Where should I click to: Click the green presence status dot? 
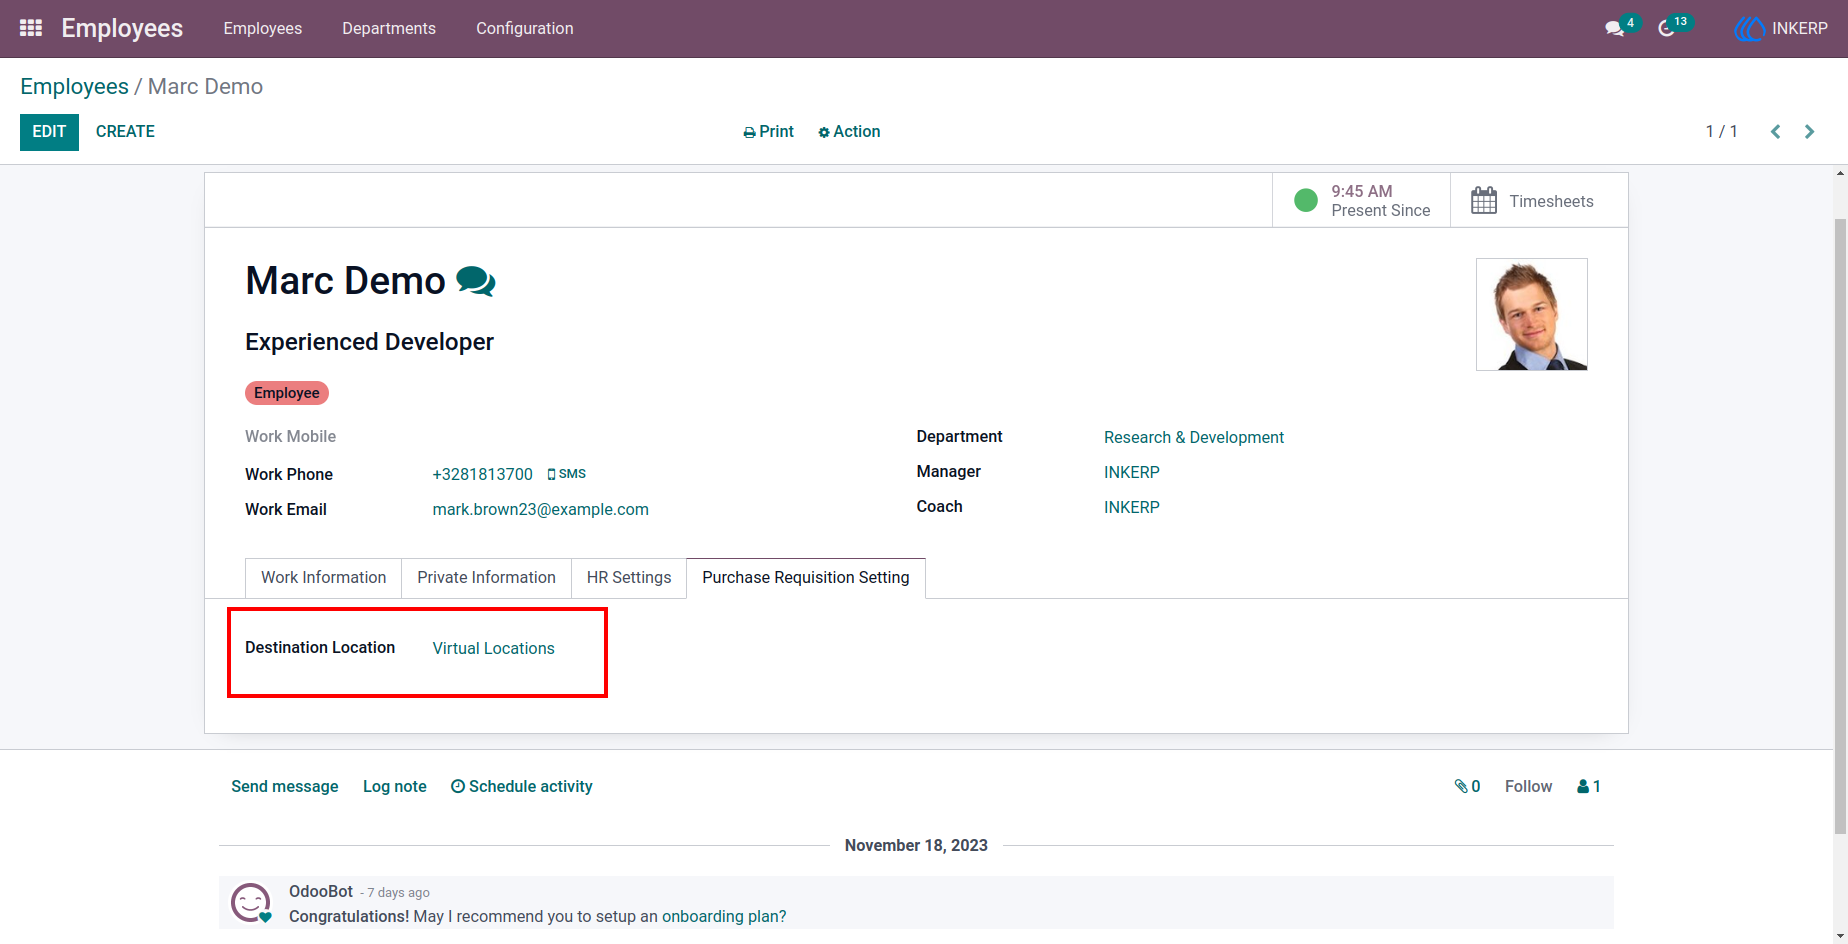(x=1306, y=200)
